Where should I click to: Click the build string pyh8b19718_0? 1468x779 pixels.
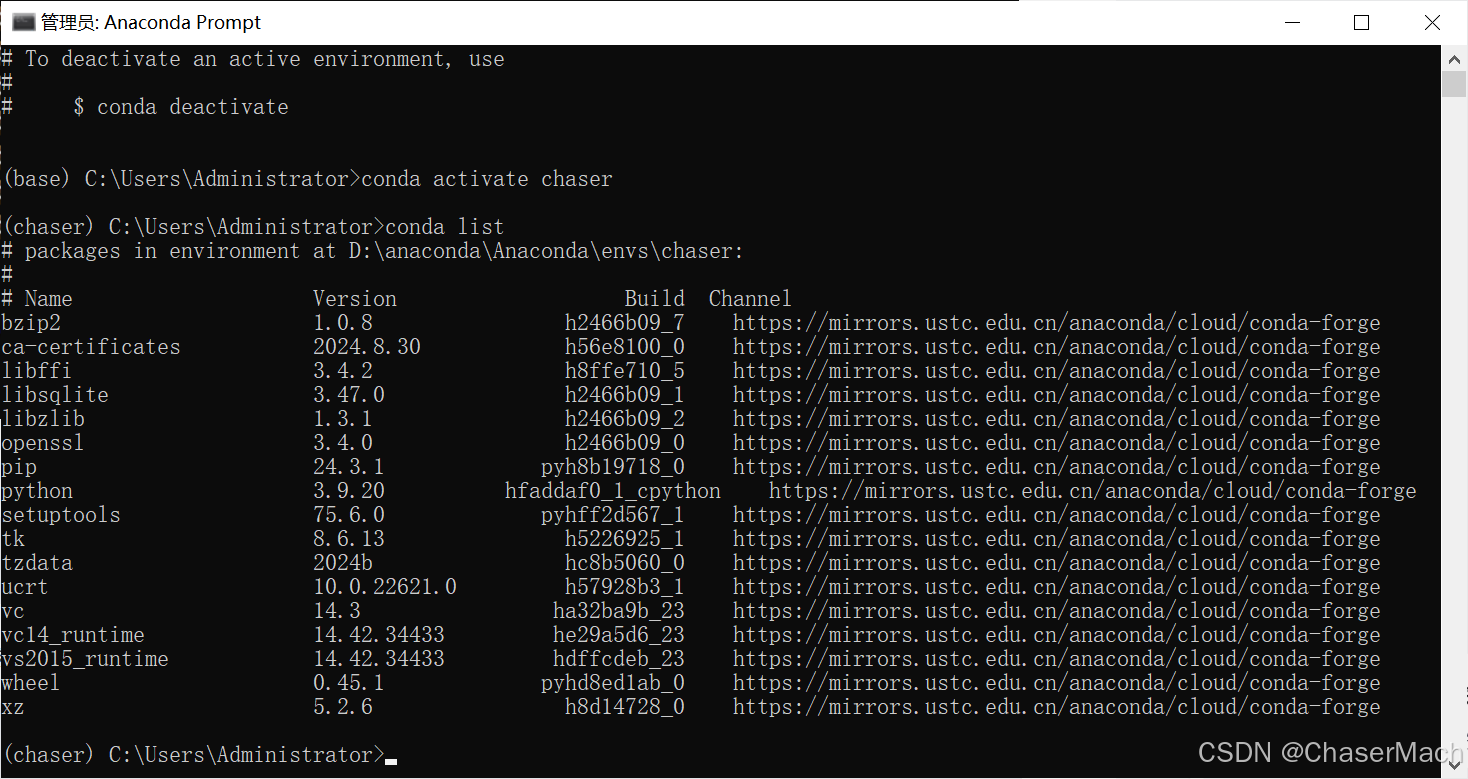(x=613, y=467)
